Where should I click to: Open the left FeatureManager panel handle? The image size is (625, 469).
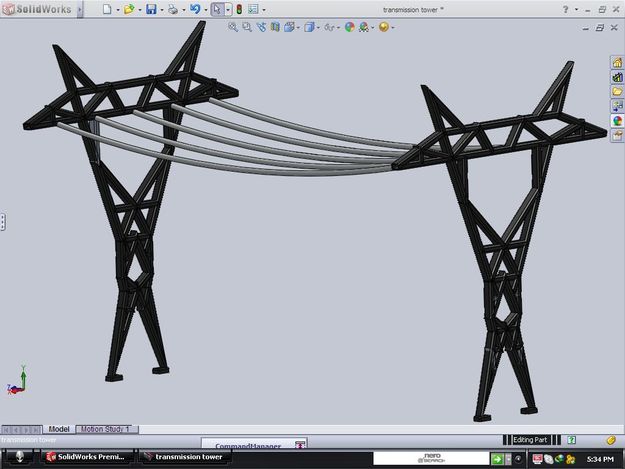(x=2, y=222)
